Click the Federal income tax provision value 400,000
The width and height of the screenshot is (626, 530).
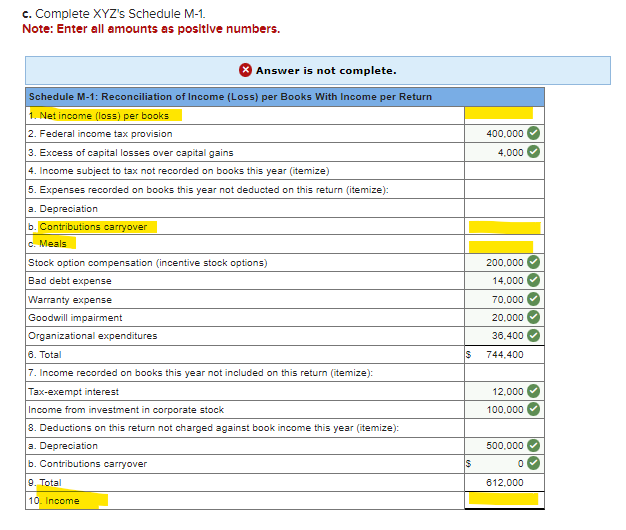(505, 134)
